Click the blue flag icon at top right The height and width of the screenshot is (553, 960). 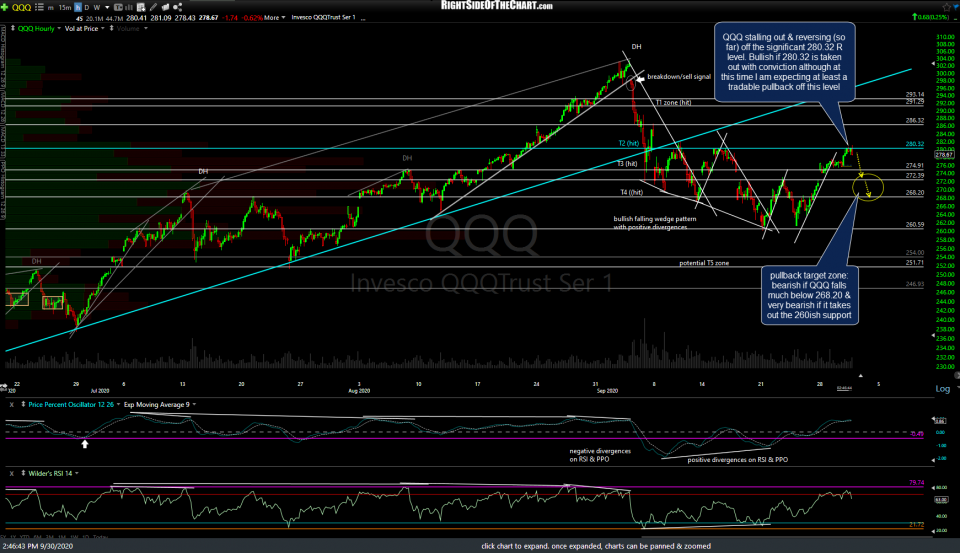(x=956, y=6)
